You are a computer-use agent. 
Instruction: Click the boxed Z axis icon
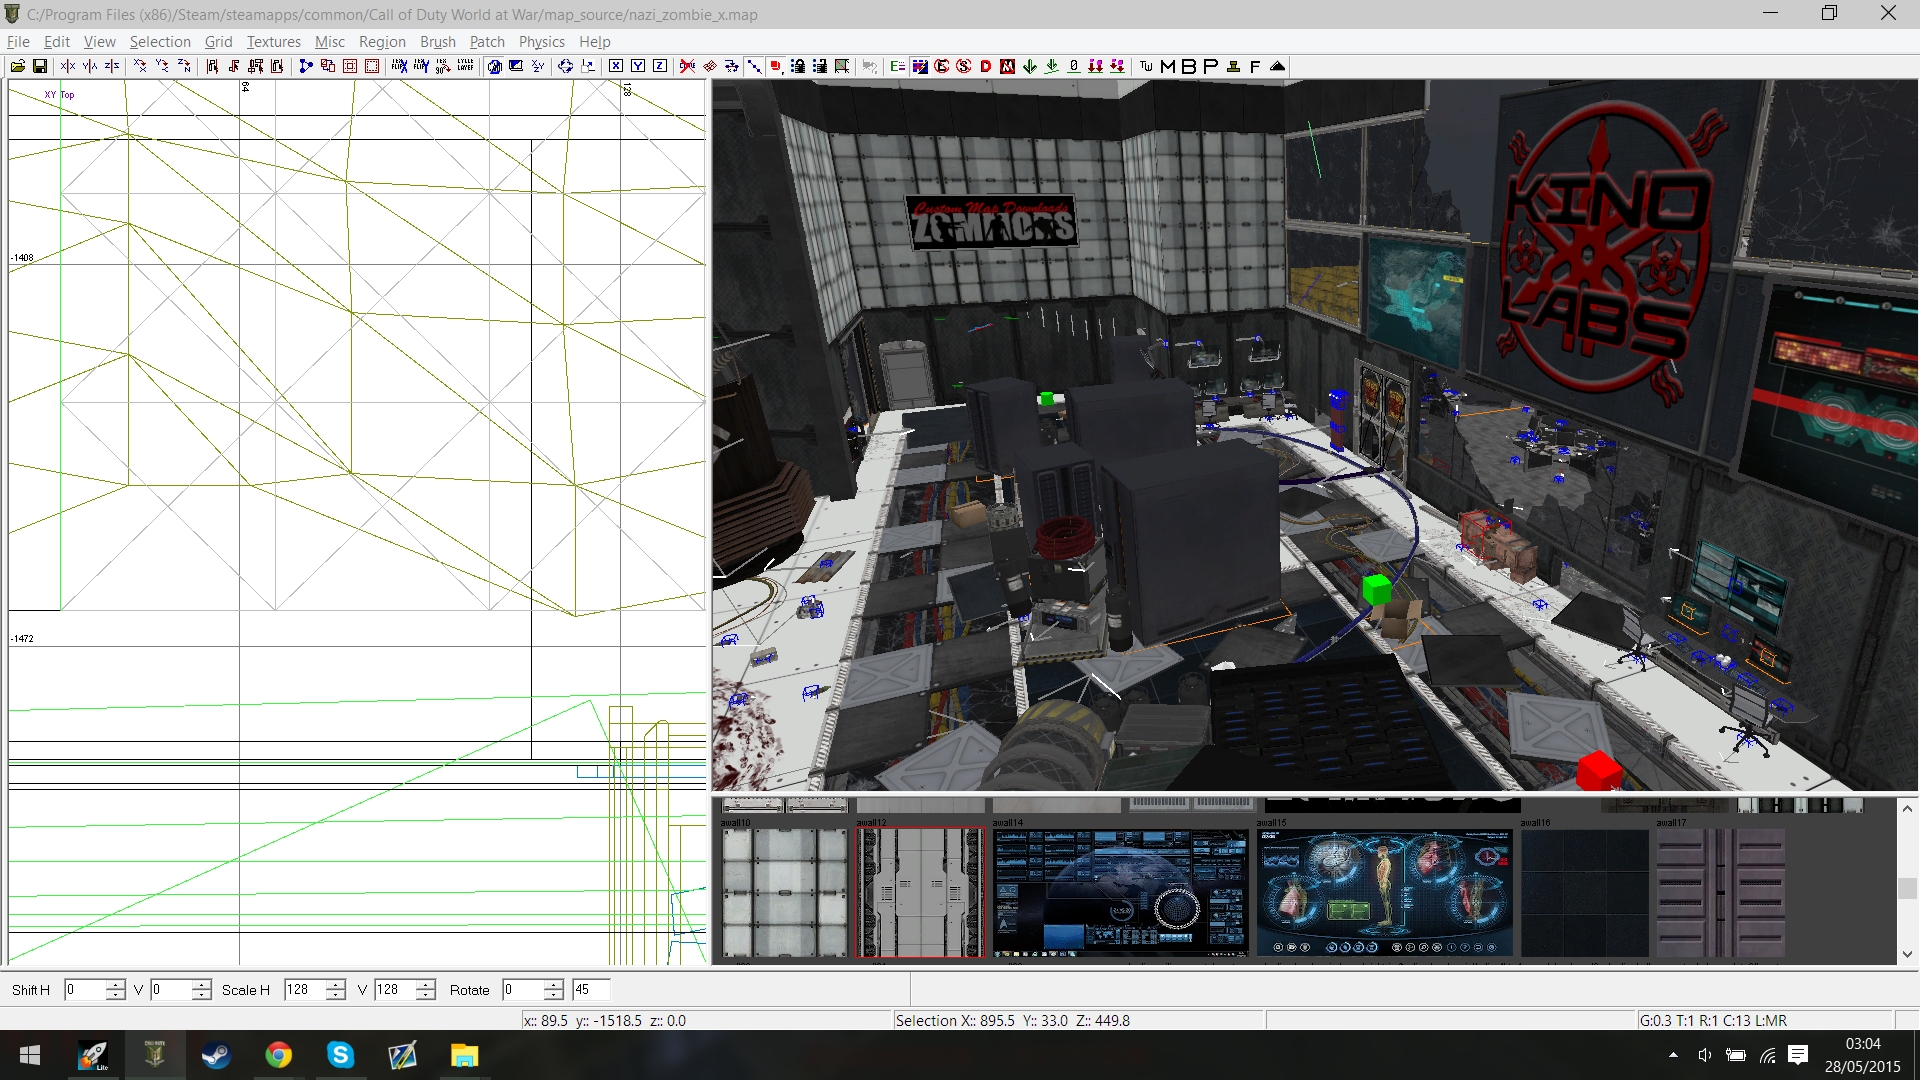[x=660, y=66]
